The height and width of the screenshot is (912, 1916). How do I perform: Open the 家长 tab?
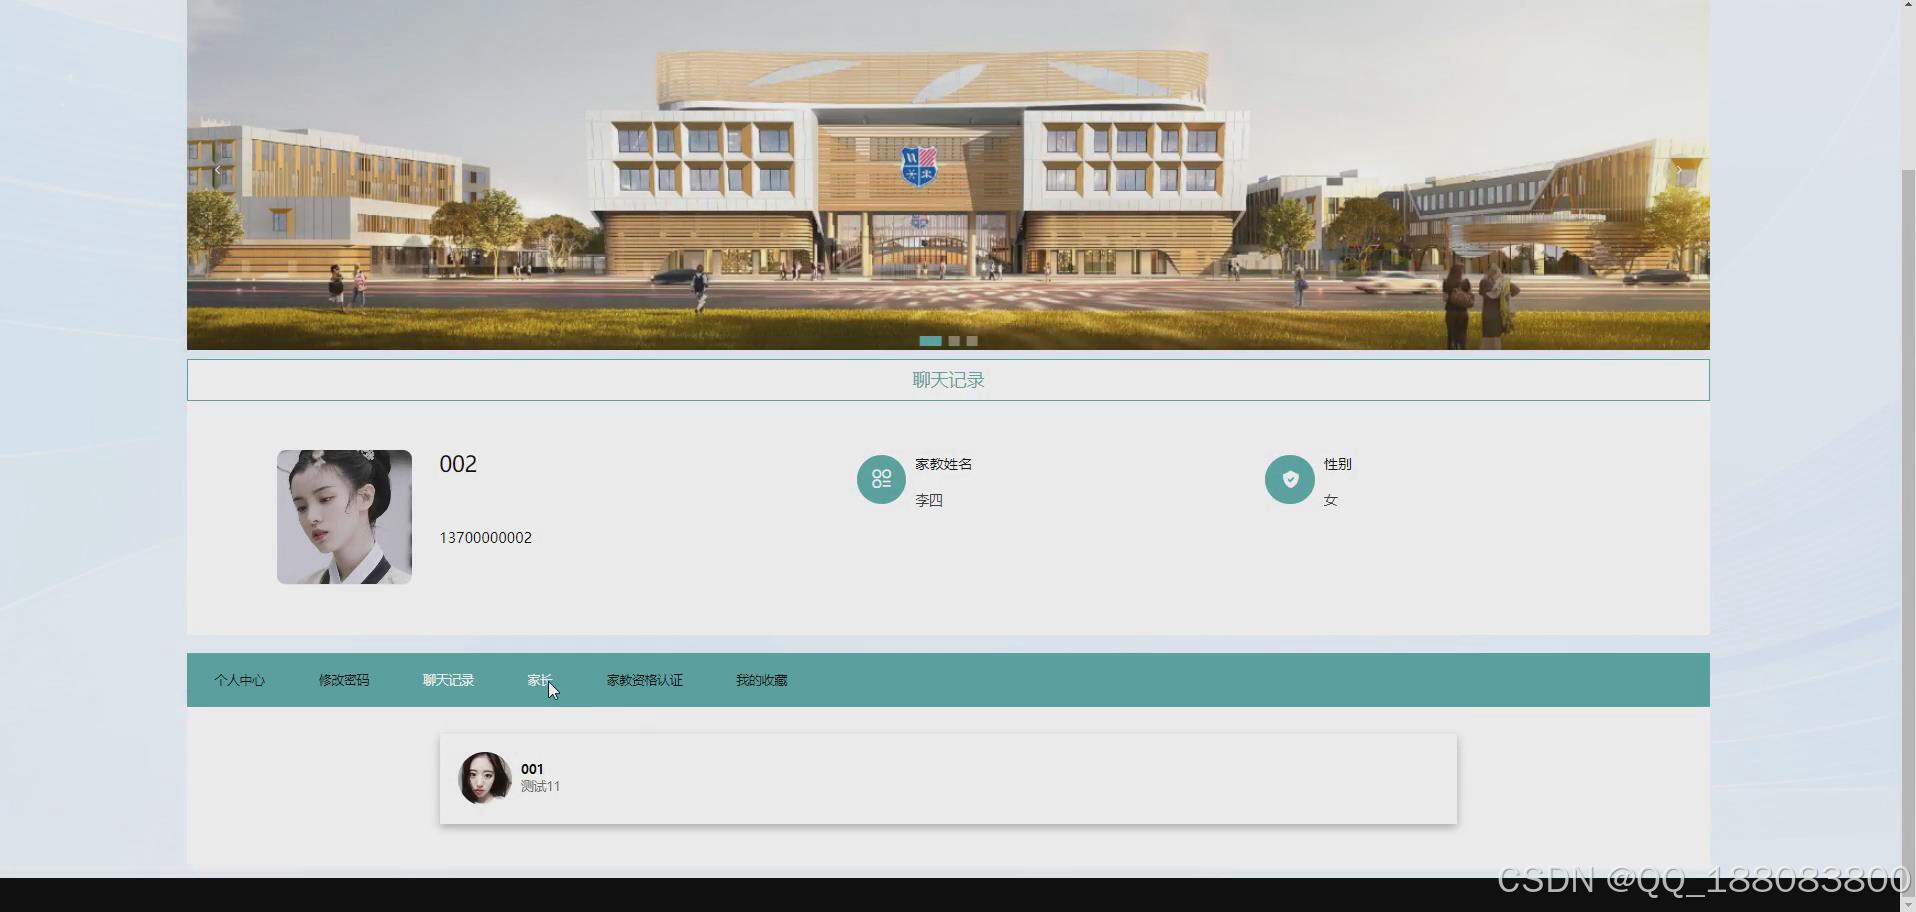[x=540, y=680]
